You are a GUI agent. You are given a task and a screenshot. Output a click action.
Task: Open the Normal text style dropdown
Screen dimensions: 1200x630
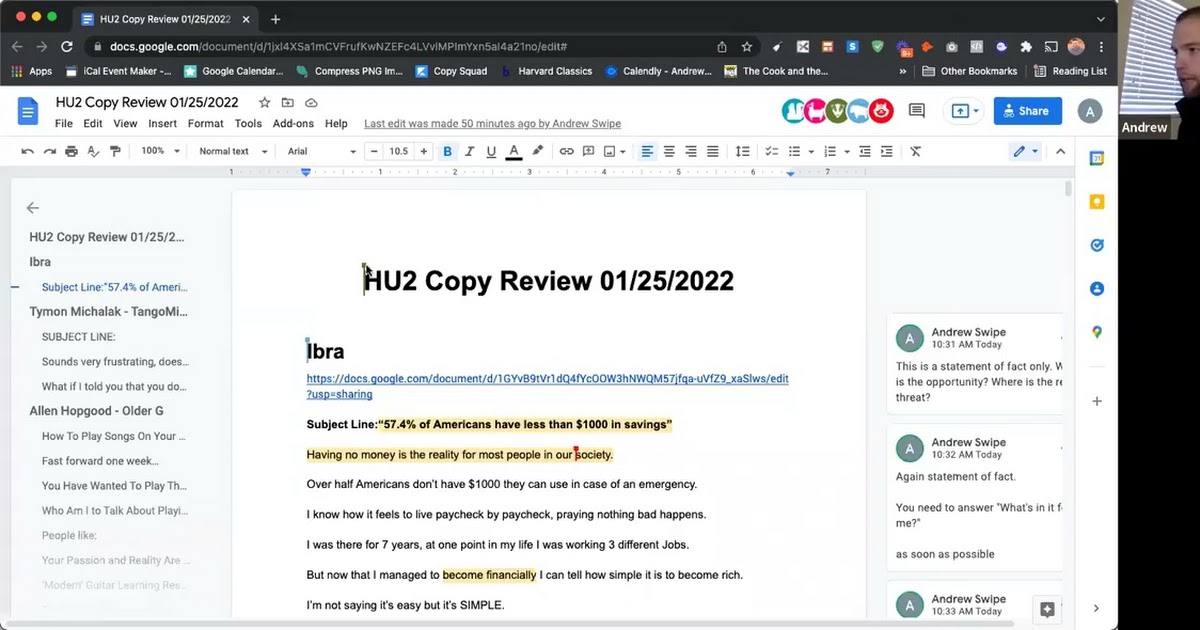(233, 151)
